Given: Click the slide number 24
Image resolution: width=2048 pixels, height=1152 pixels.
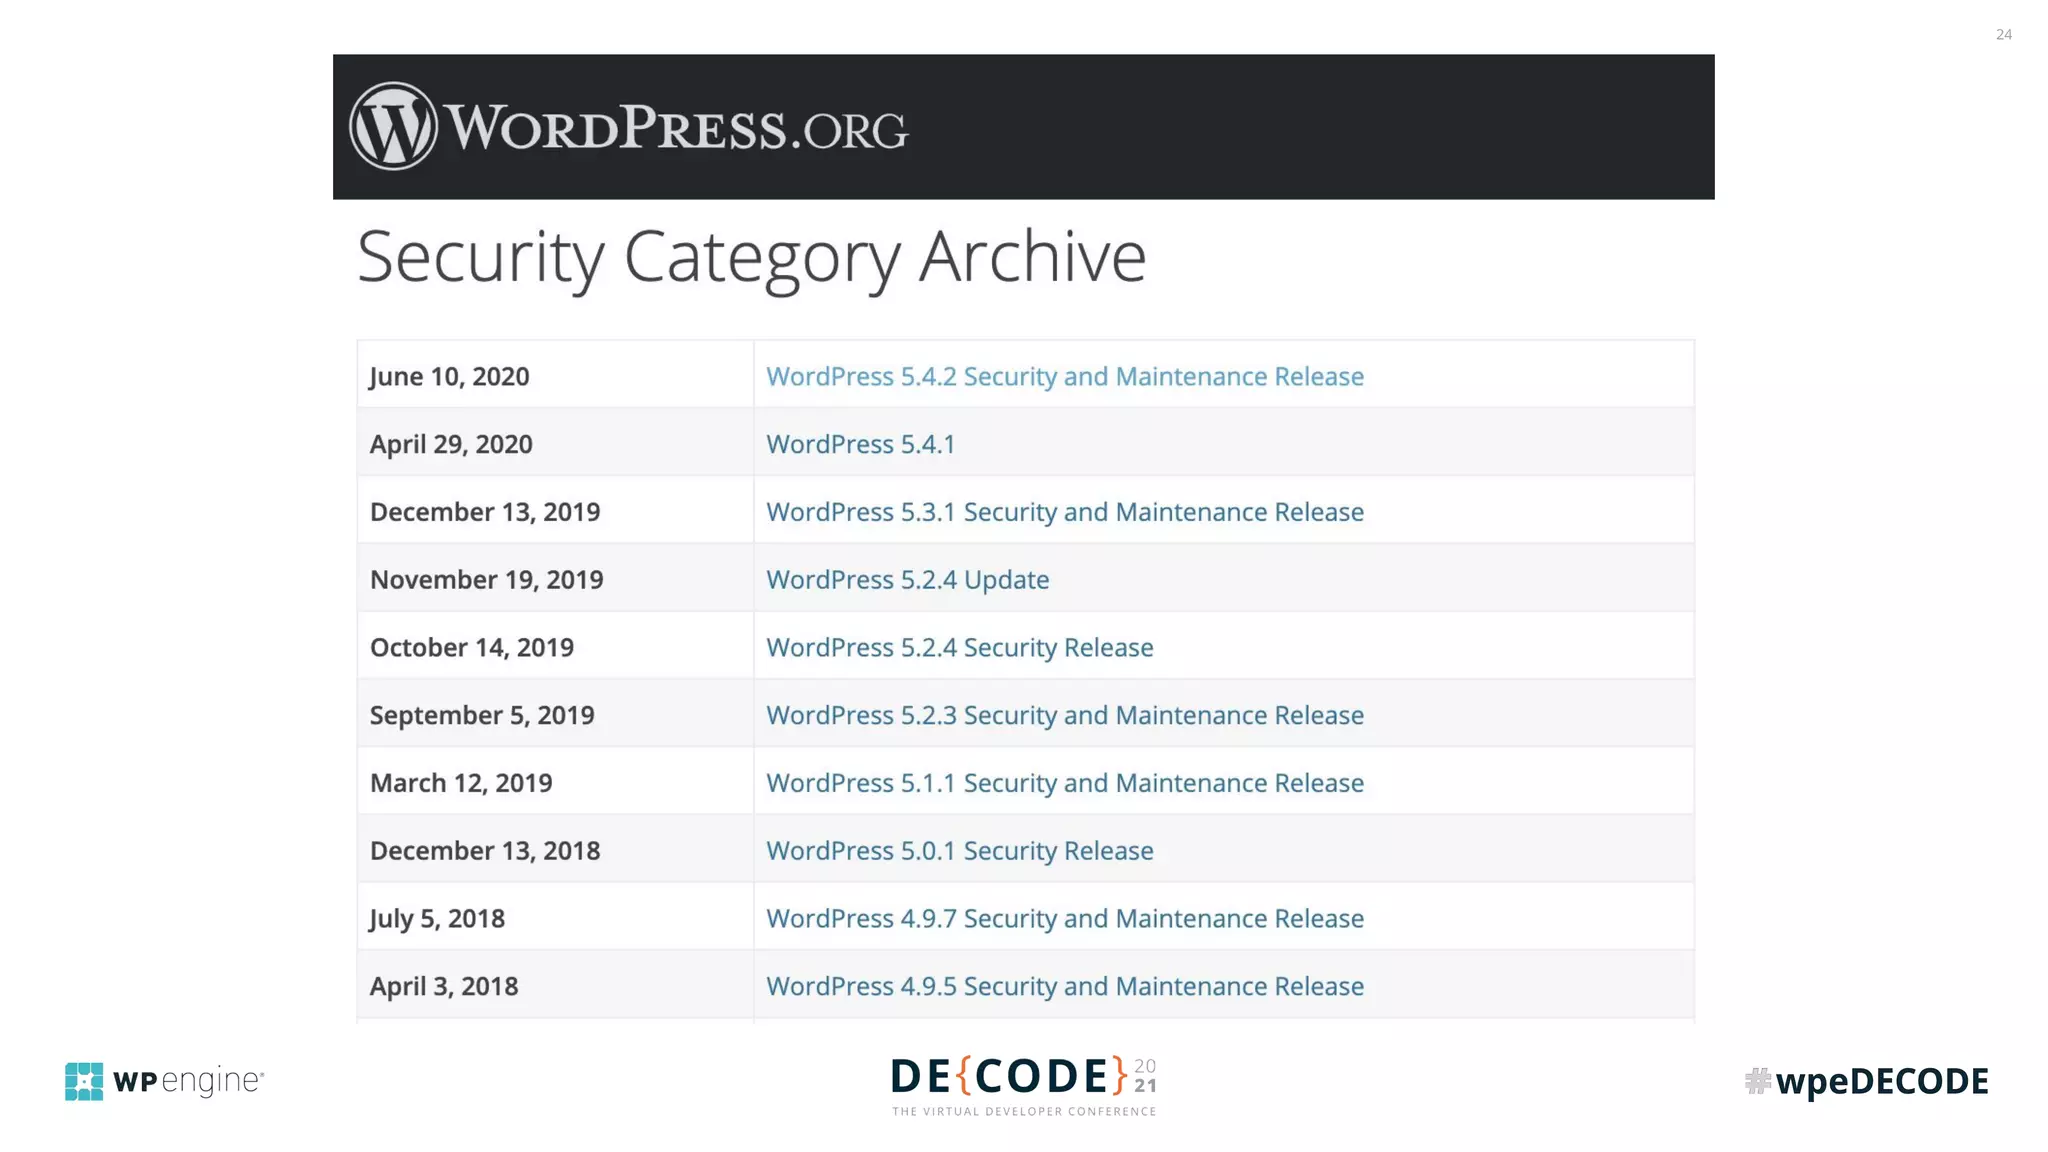Looking at the screenshot, I should (2003, 35).
